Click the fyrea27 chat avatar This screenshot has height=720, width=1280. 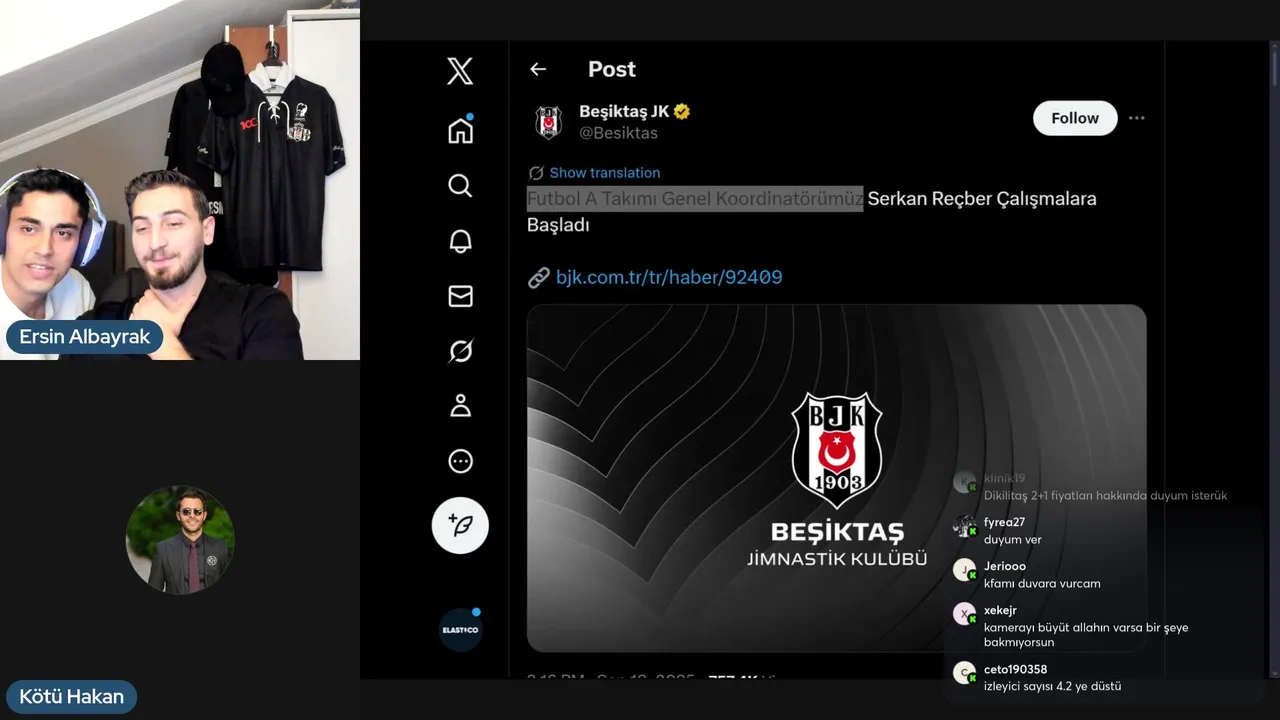[964, 526]
